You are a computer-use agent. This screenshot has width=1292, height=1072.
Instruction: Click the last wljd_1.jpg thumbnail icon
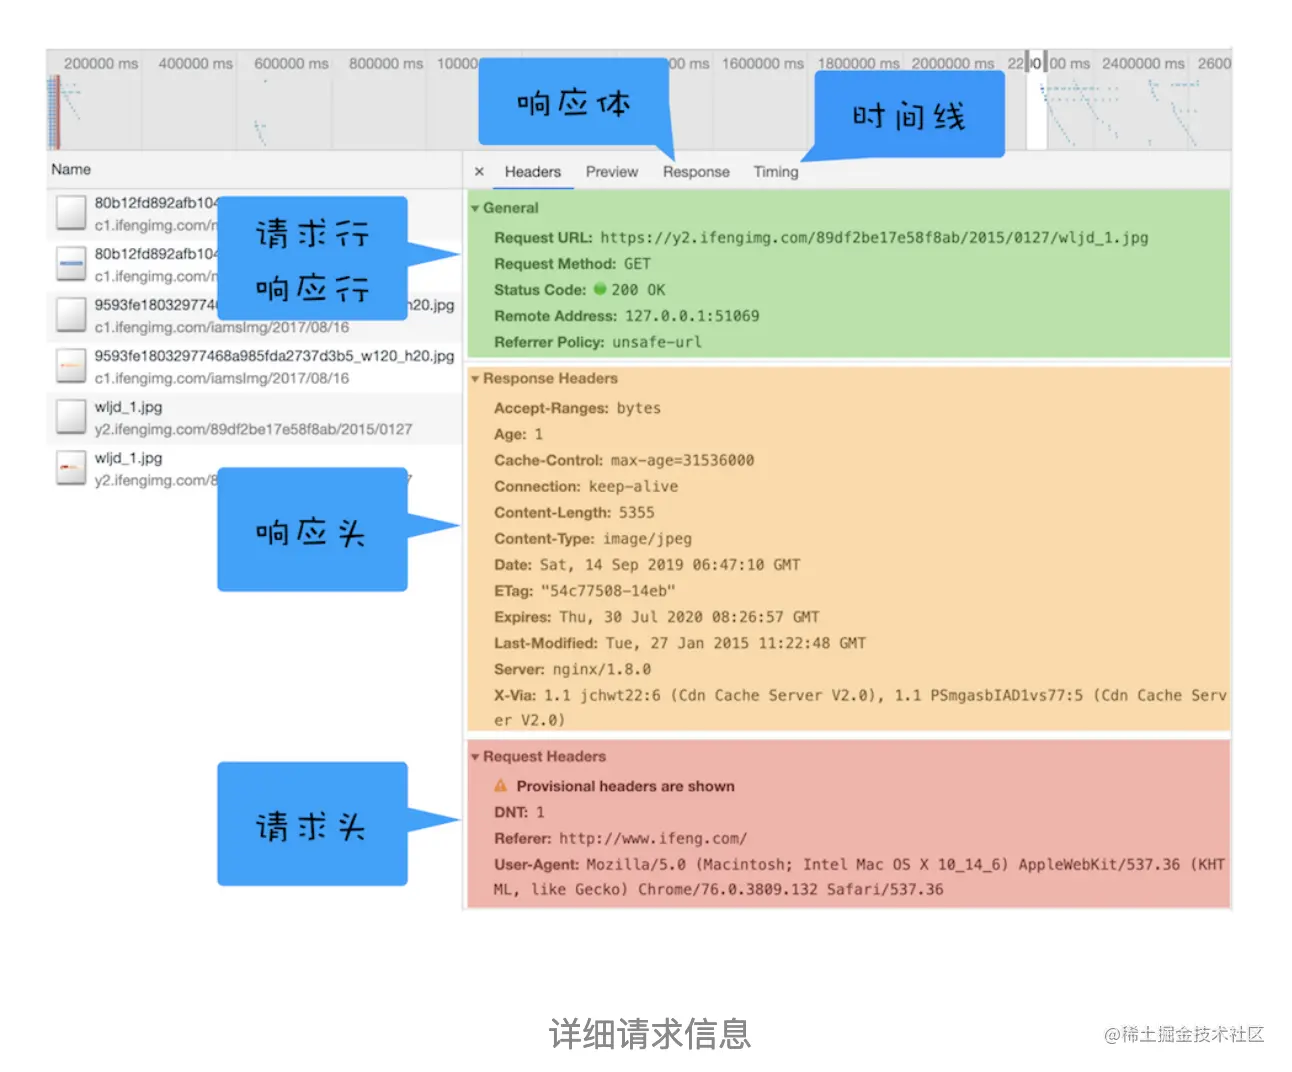[x=71, y=468]
